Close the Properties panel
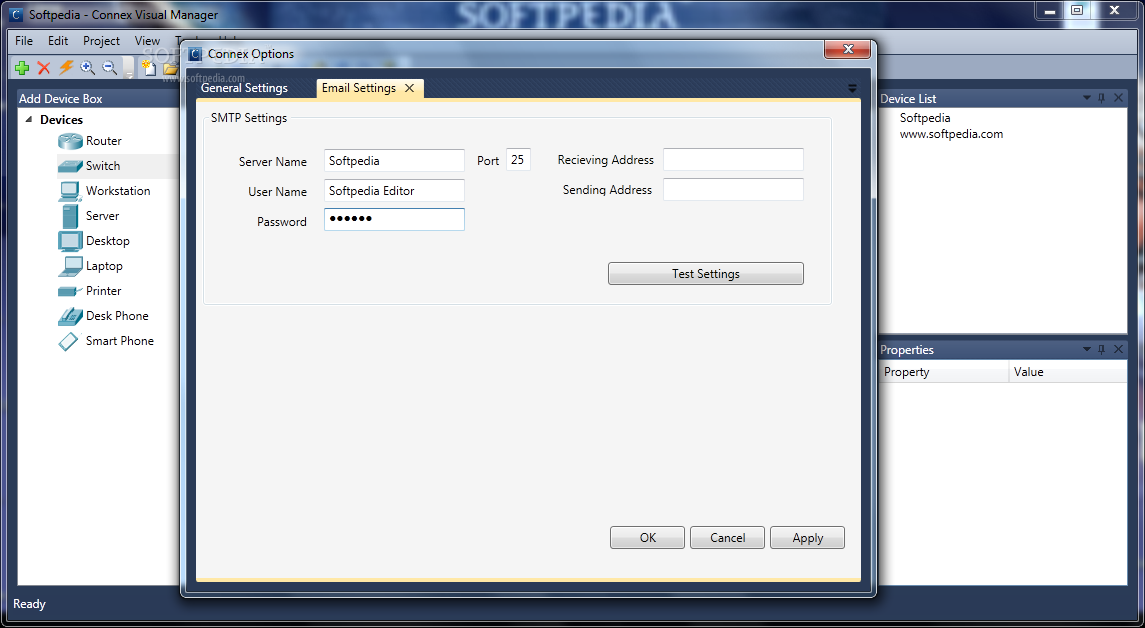The height and width of the screenshot is (628, 1145). pyautogui.click(x=1118, y=349)
